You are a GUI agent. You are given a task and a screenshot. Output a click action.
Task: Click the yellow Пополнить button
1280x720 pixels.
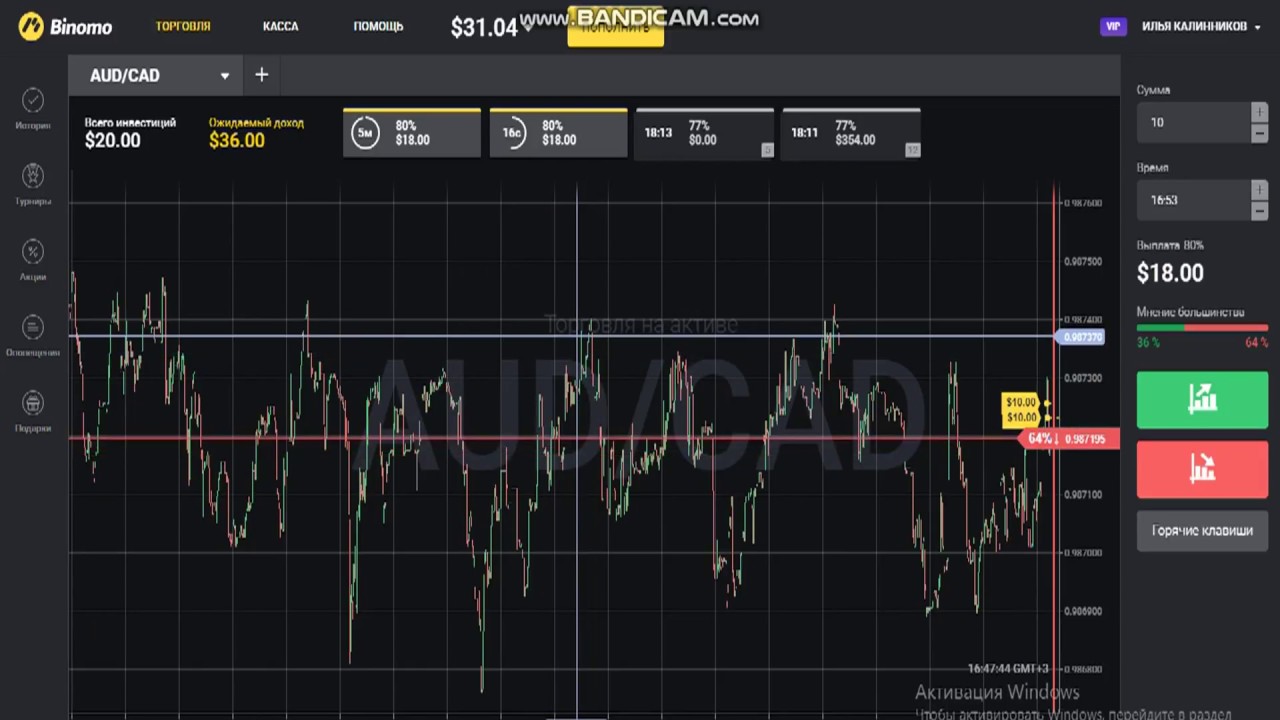click(x=615, y=27)
